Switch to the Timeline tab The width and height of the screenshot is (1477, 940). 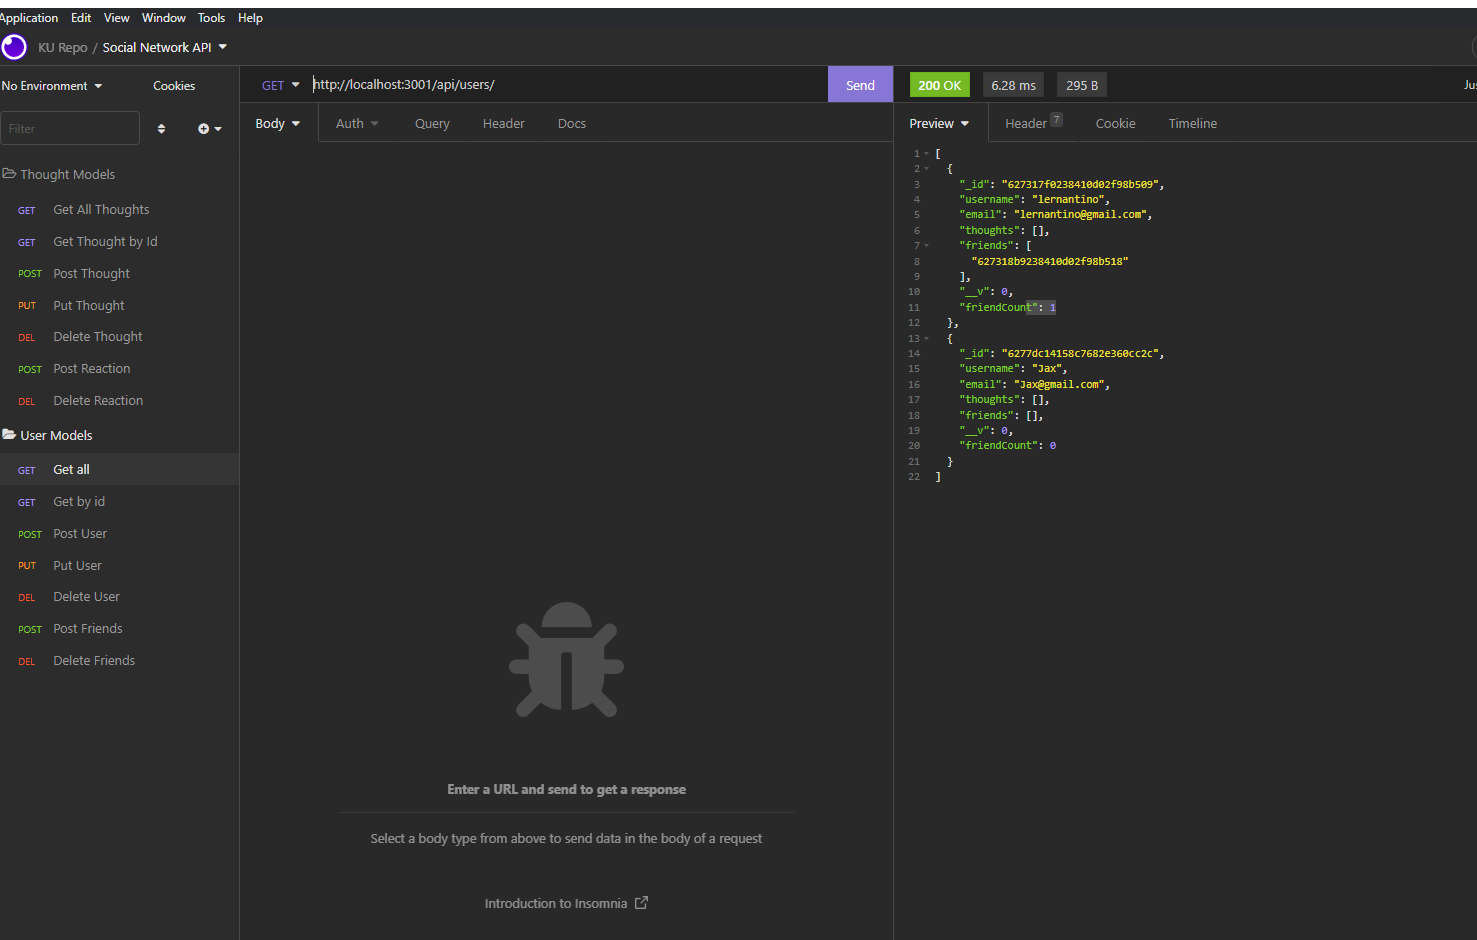tap(1192, 122)
